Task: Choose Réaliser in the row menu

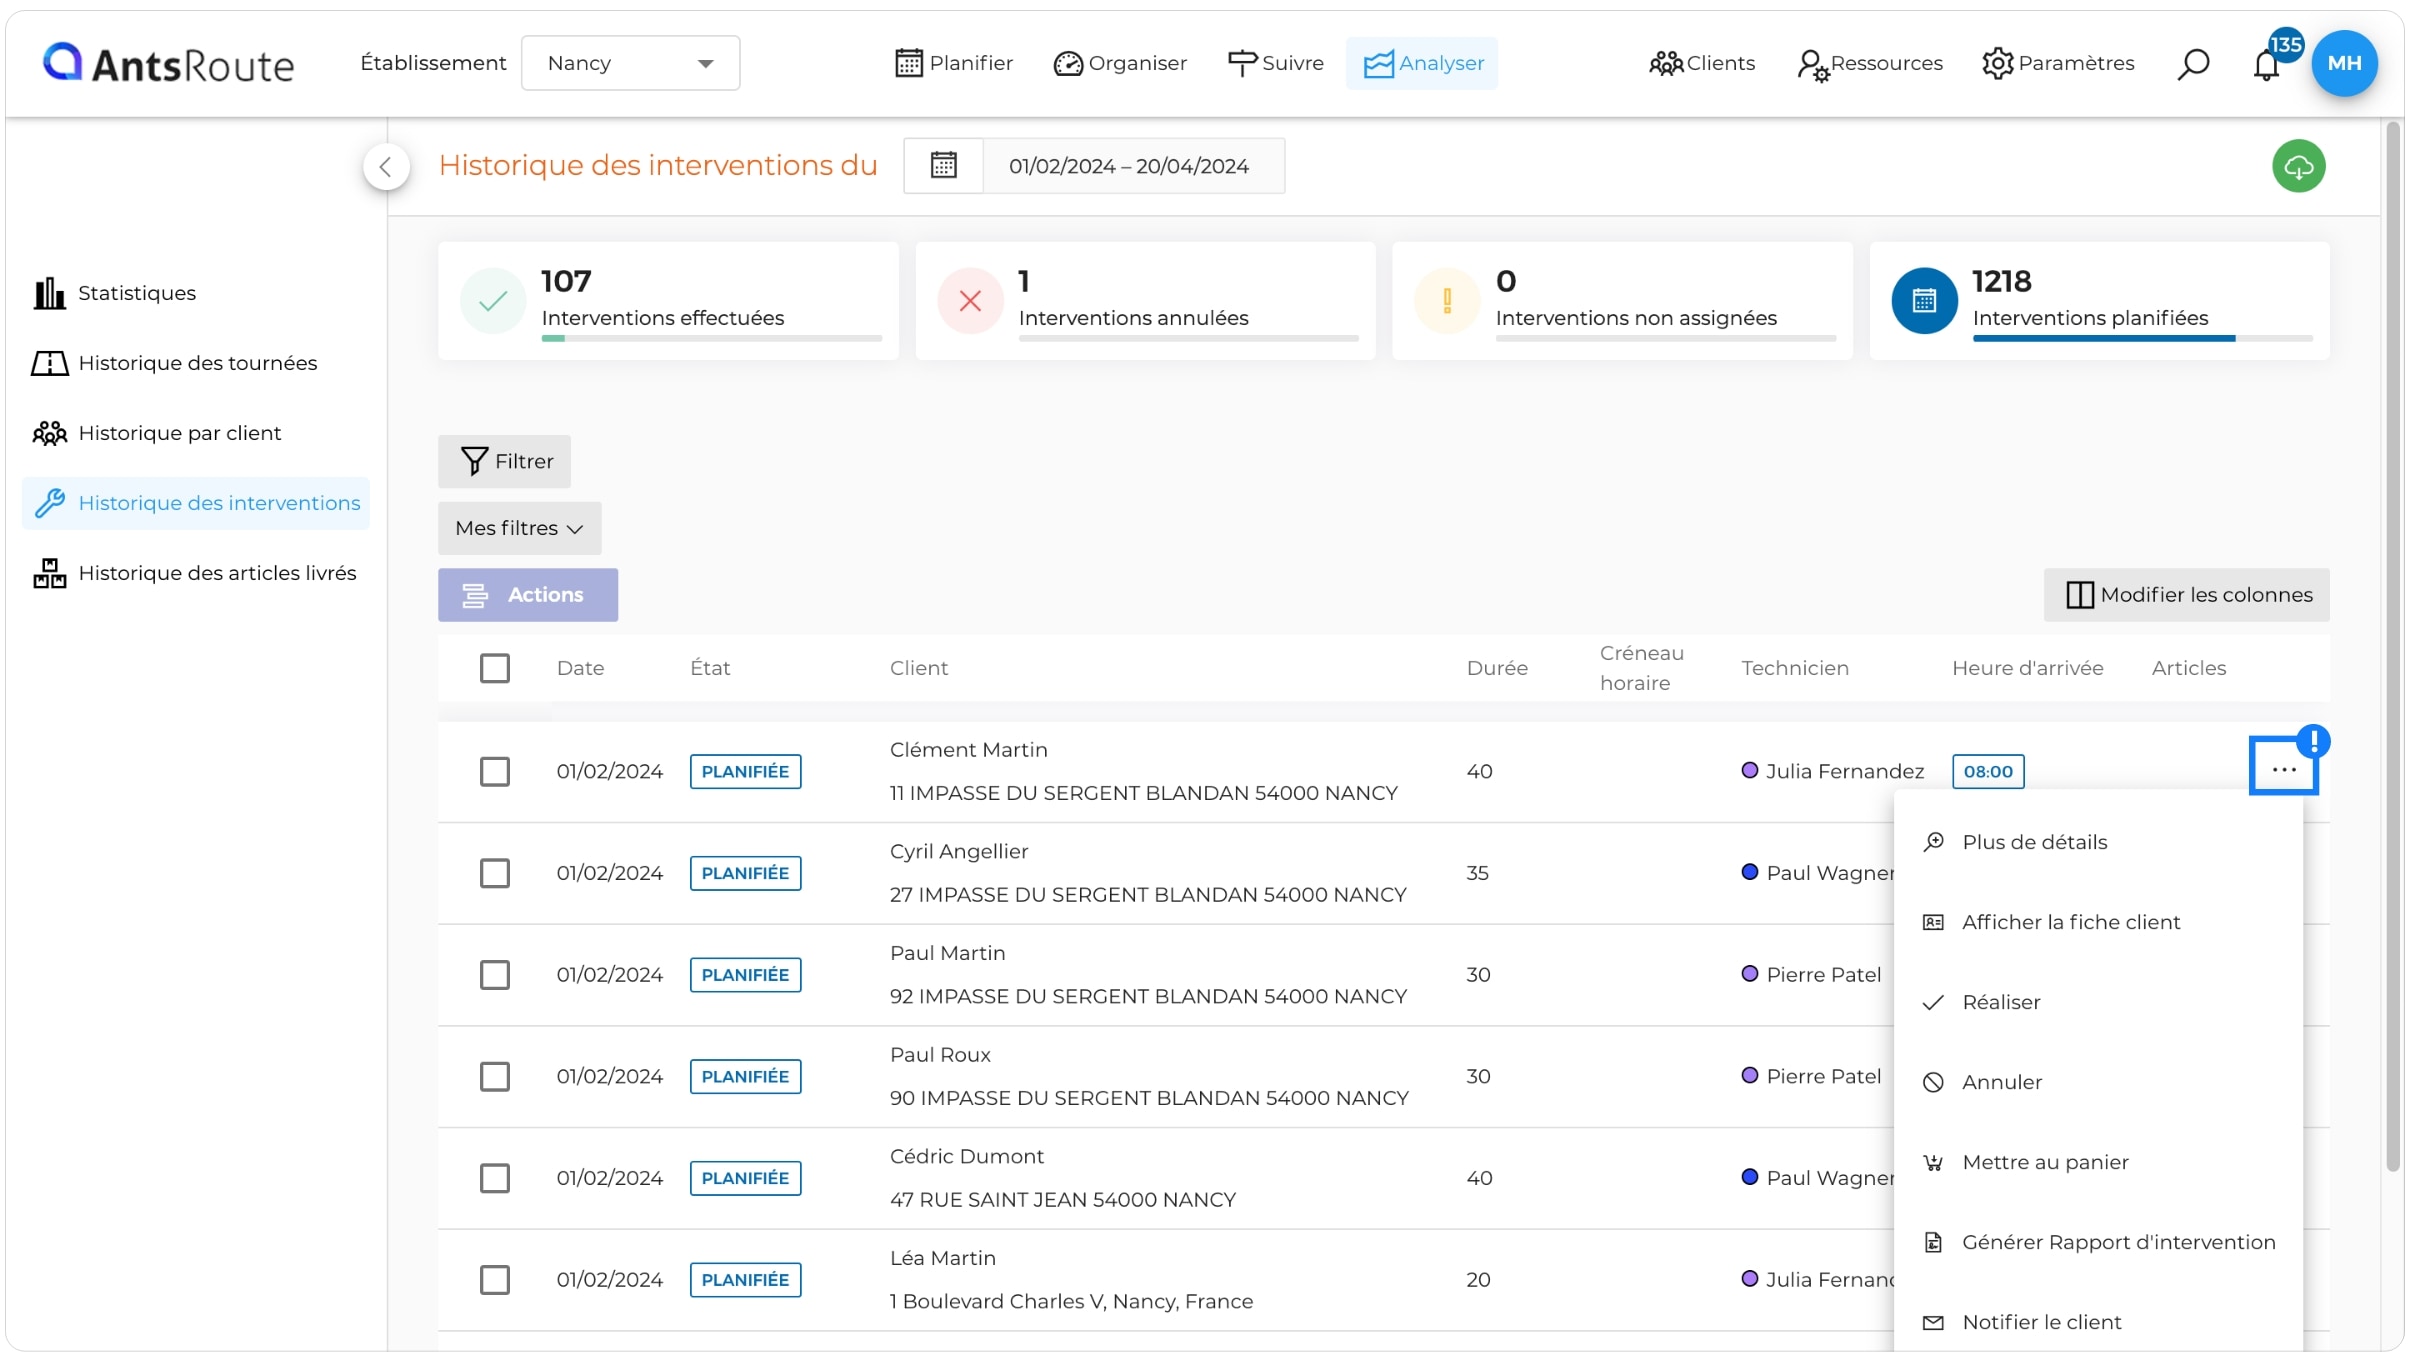Action: pos(2098,1002)
